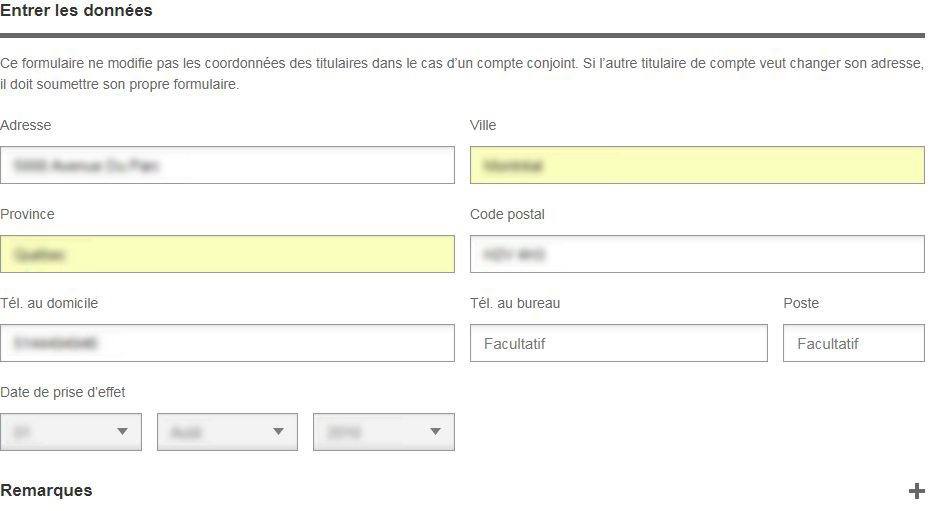This screenshot has height=511, width=930.
Task: Click the Date de prise d'effet label
Action: pos(63,392)
